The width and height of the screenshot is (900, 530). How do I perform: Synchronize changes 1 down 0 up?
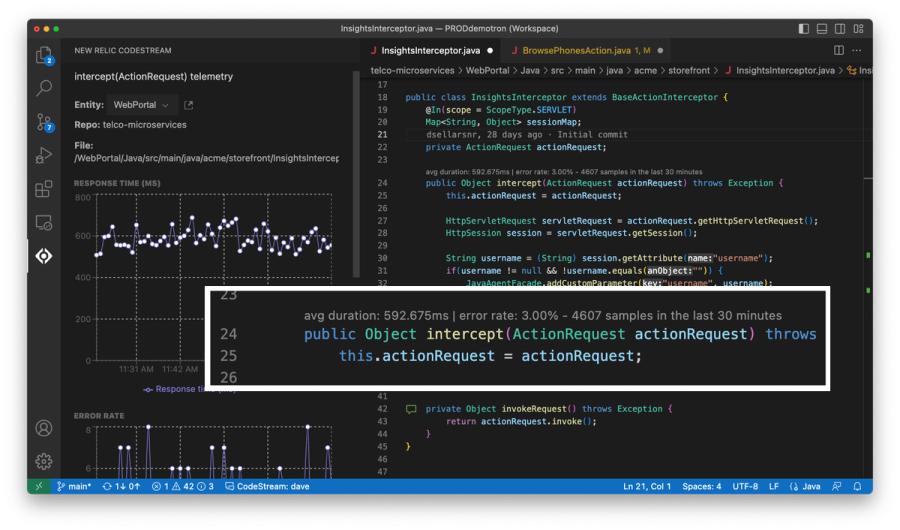pos(121,486)
